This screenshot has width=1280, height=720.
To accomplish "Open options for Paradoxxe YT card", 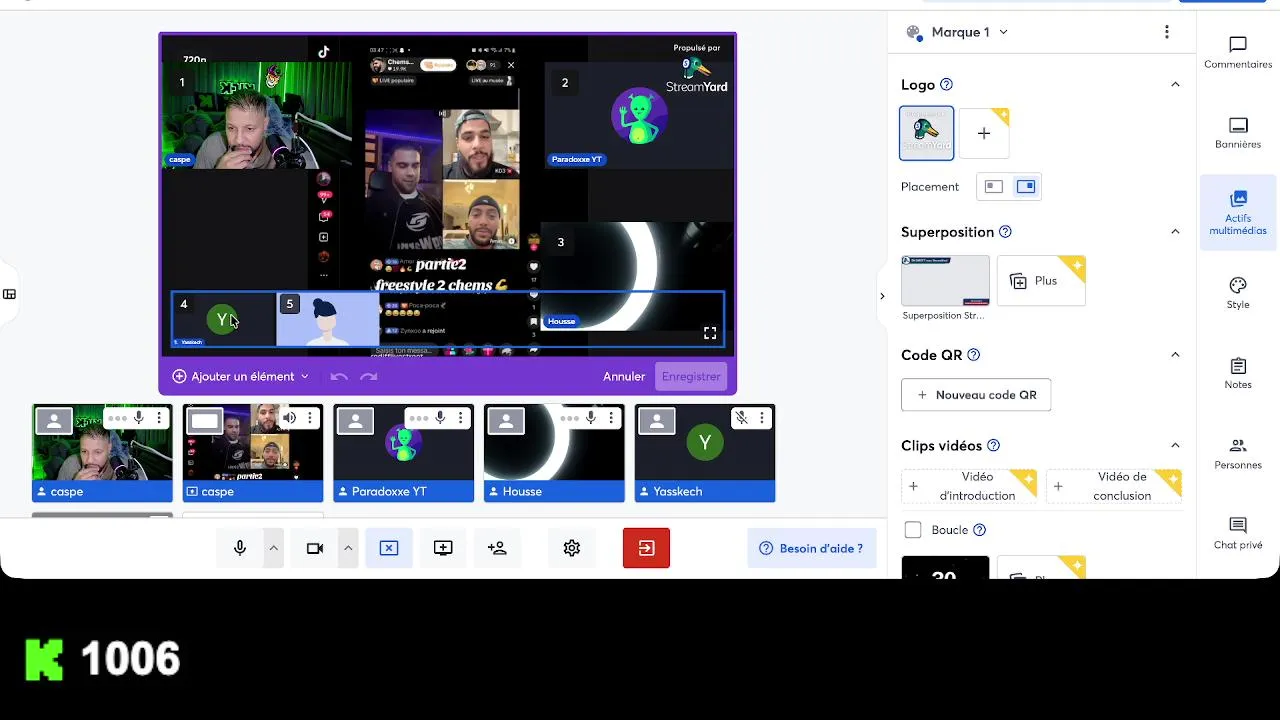I will pos(460,418).
